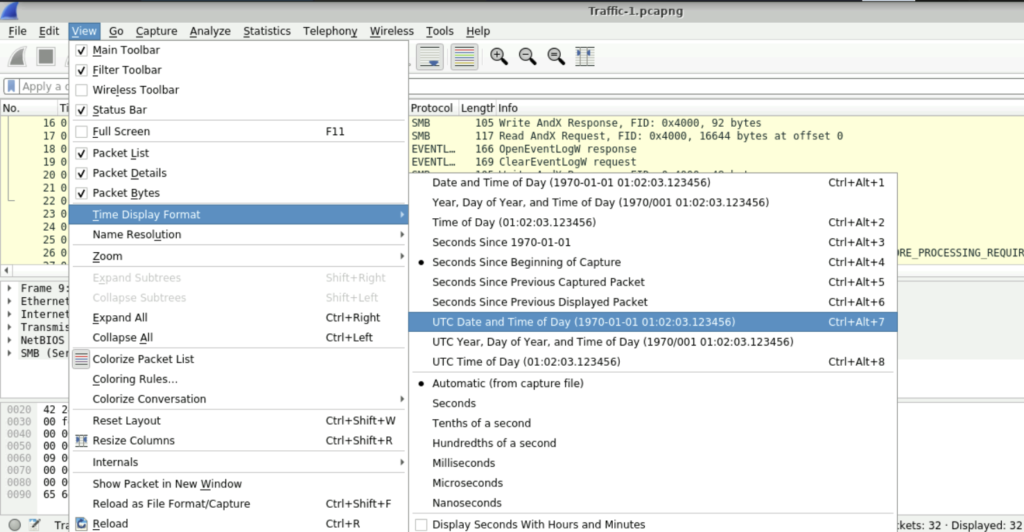The image size is (1024, 532).
Task: Enable the Wireless Toolbar checkbox
Action: tap(82, 90)
